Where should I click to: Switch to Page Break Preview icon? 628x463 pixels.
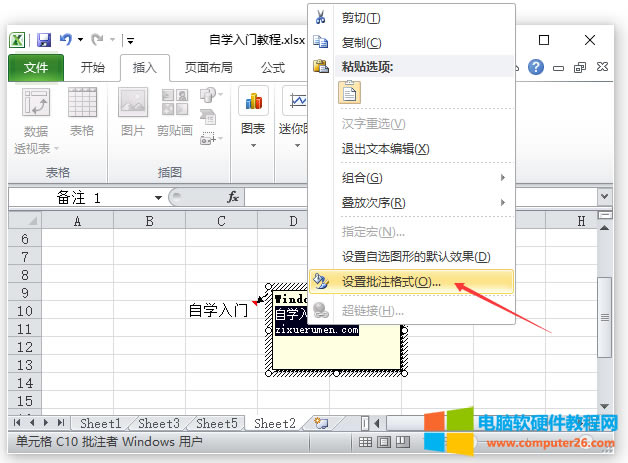pos(403,442)
